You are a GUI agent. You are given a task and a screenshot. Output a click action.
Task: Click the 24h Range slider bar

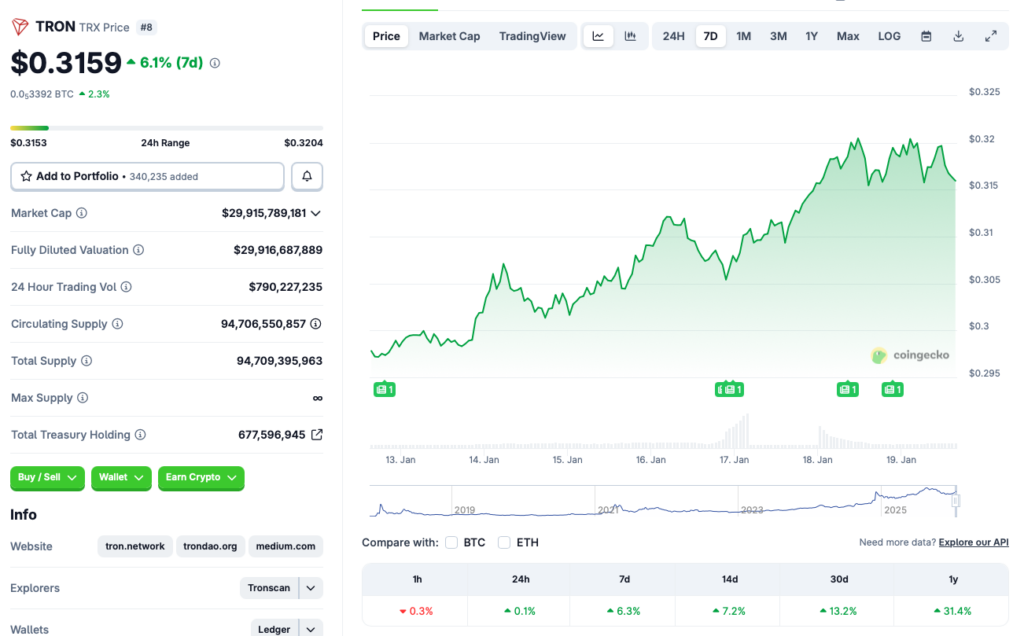[x=166, y=128]
